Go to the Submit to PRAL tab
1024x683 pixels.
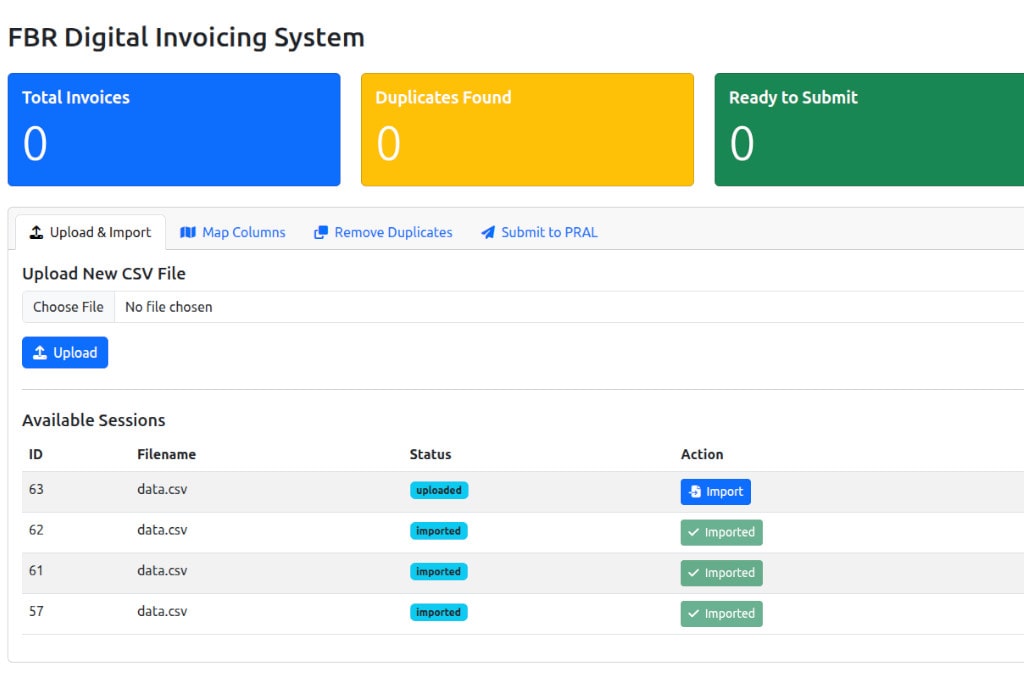539,232
